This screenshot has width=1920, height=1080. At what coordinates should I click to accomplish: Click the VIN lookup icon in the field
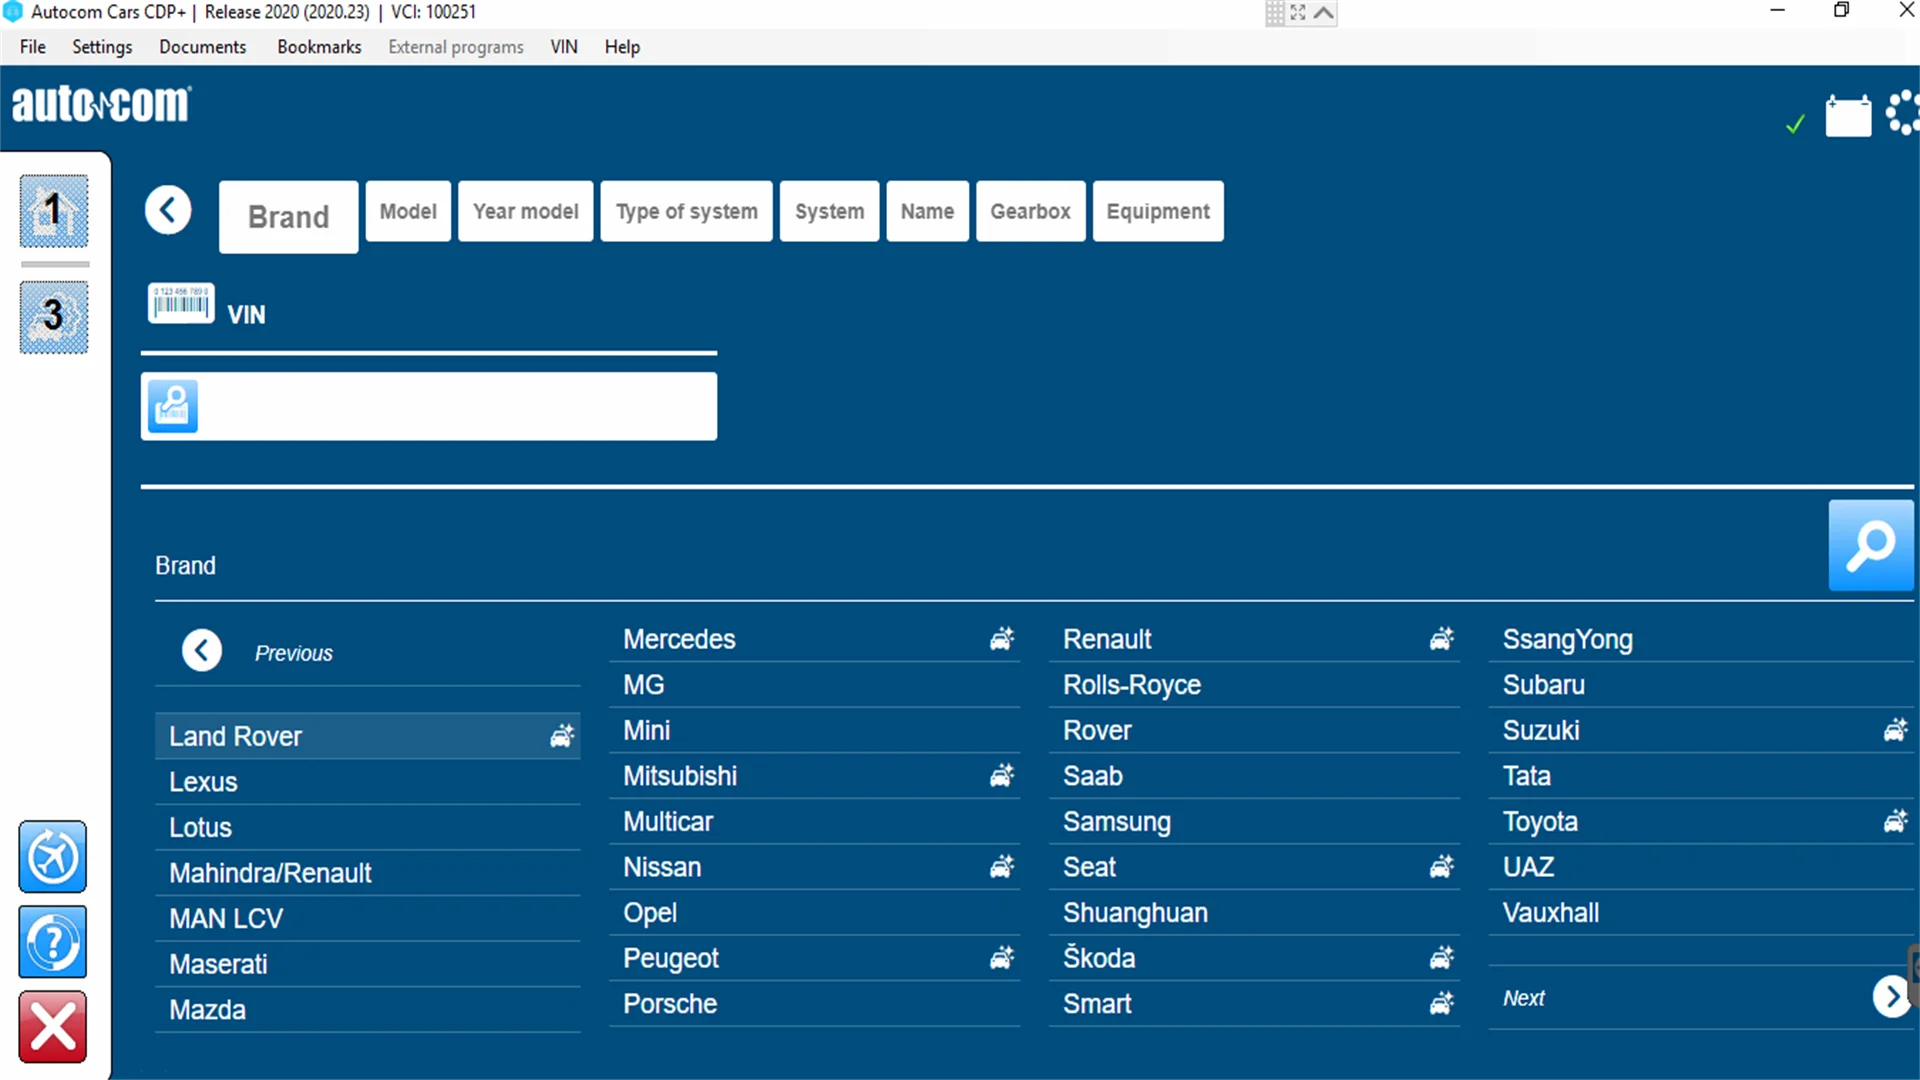coord(173,406)
